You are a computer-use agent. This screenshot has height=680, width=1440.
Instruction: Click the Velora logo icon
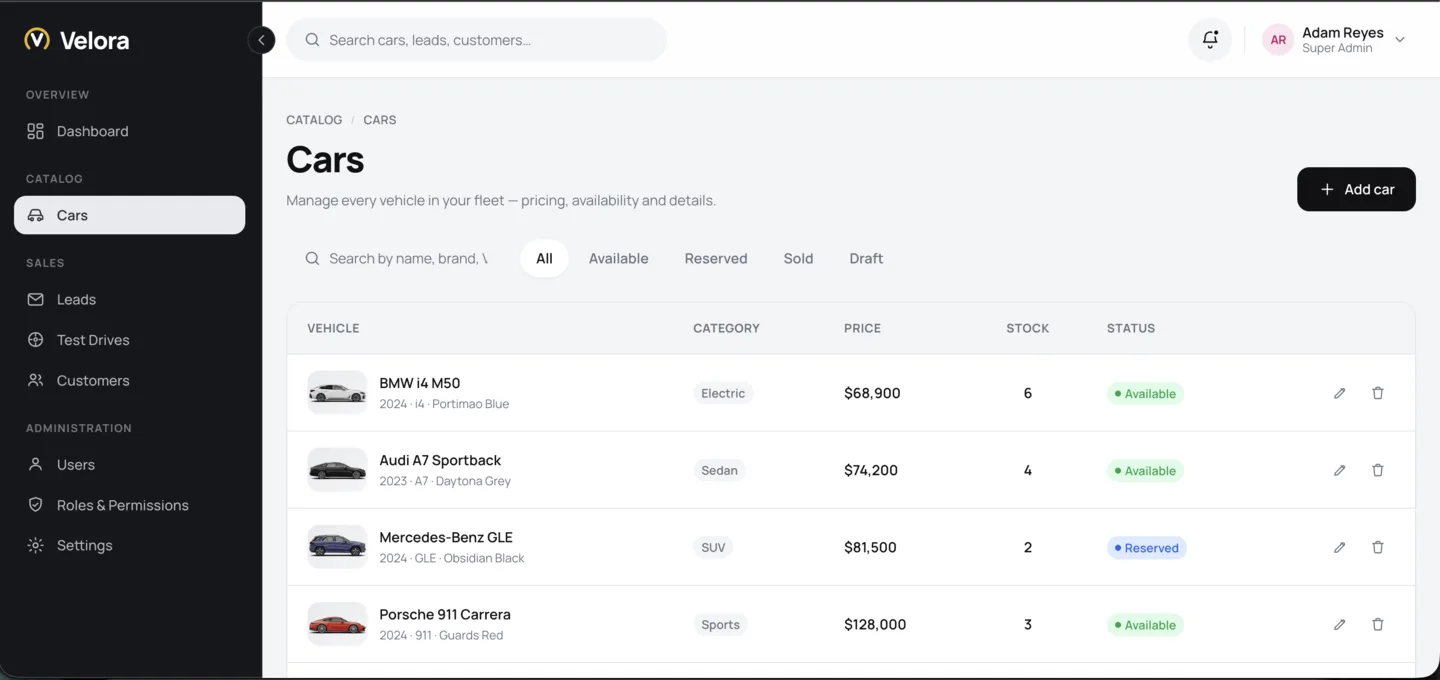pyautogui.click(x=37, y=39)
